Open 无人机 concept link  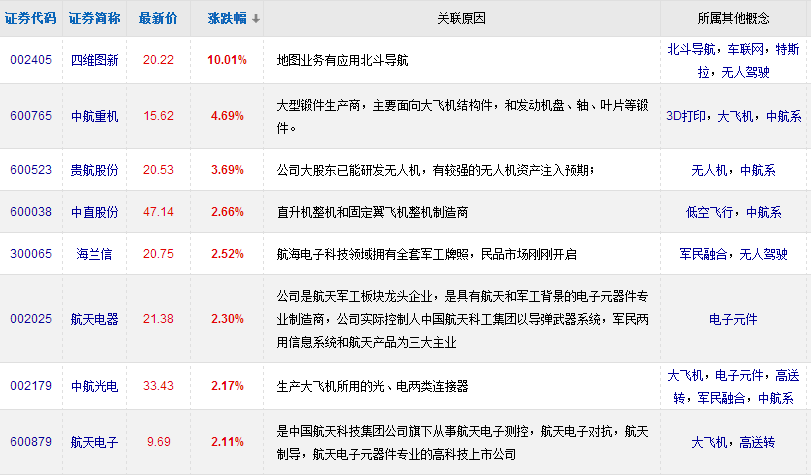(709, 170)
